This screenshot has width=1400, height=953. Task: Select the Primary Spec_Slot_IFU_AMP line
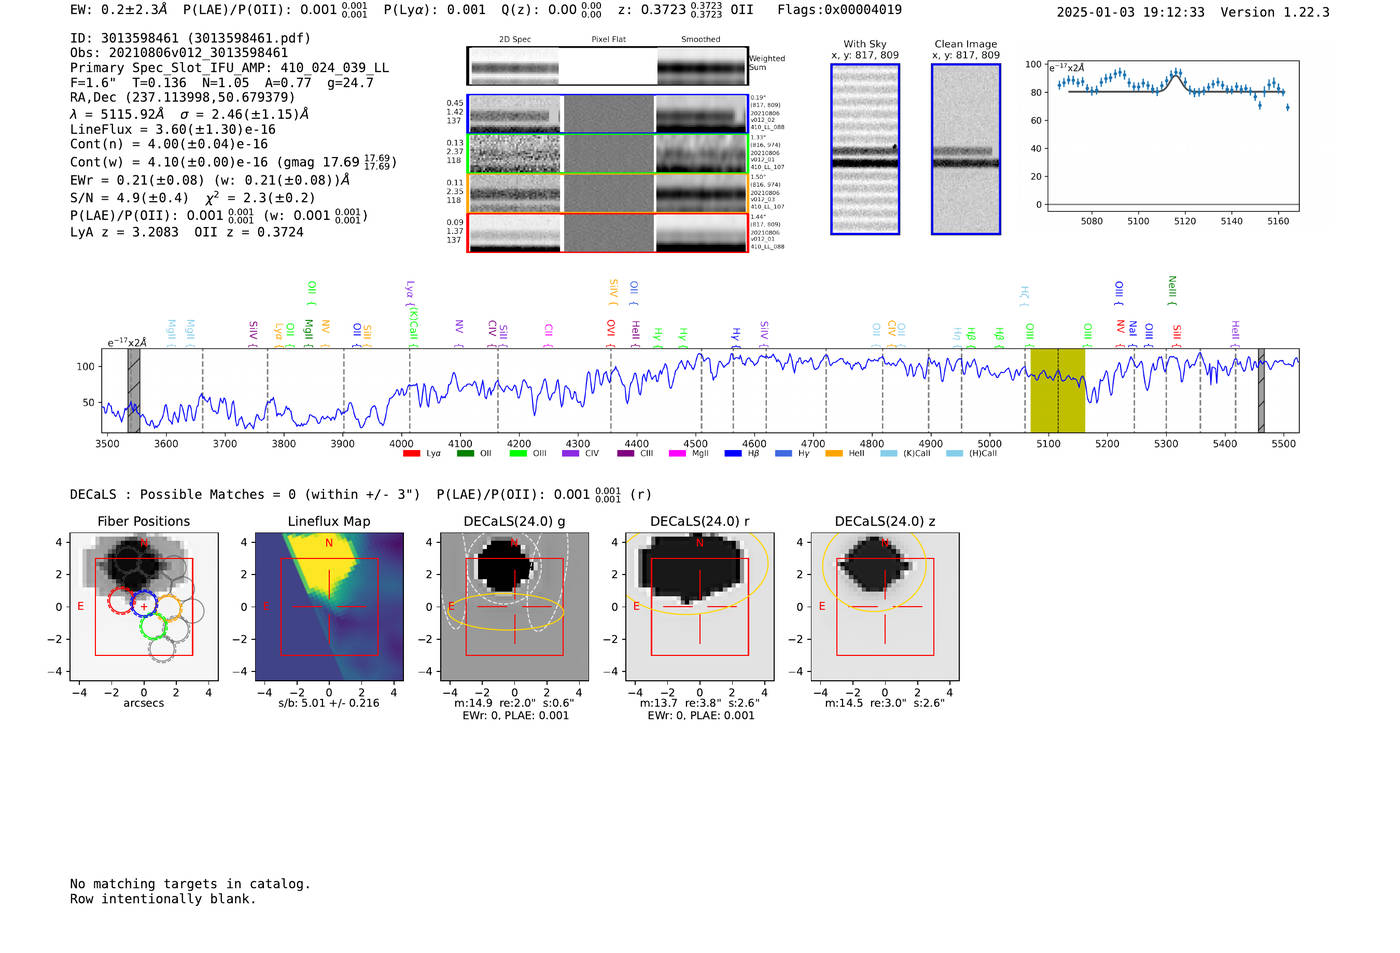pos(230,68)
